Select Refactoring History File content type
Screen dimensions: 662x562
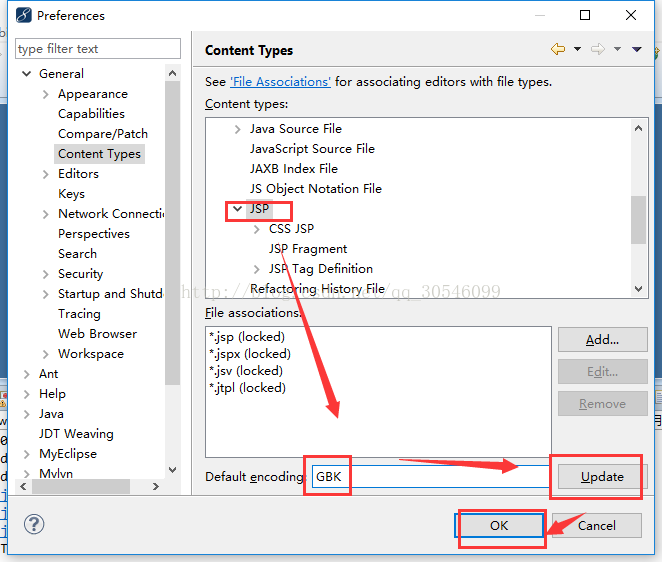317,289
